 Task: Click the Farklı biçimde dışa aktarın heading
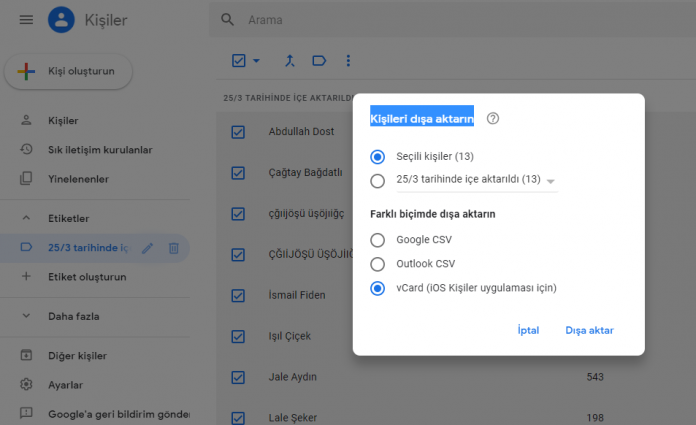[433, 214]
